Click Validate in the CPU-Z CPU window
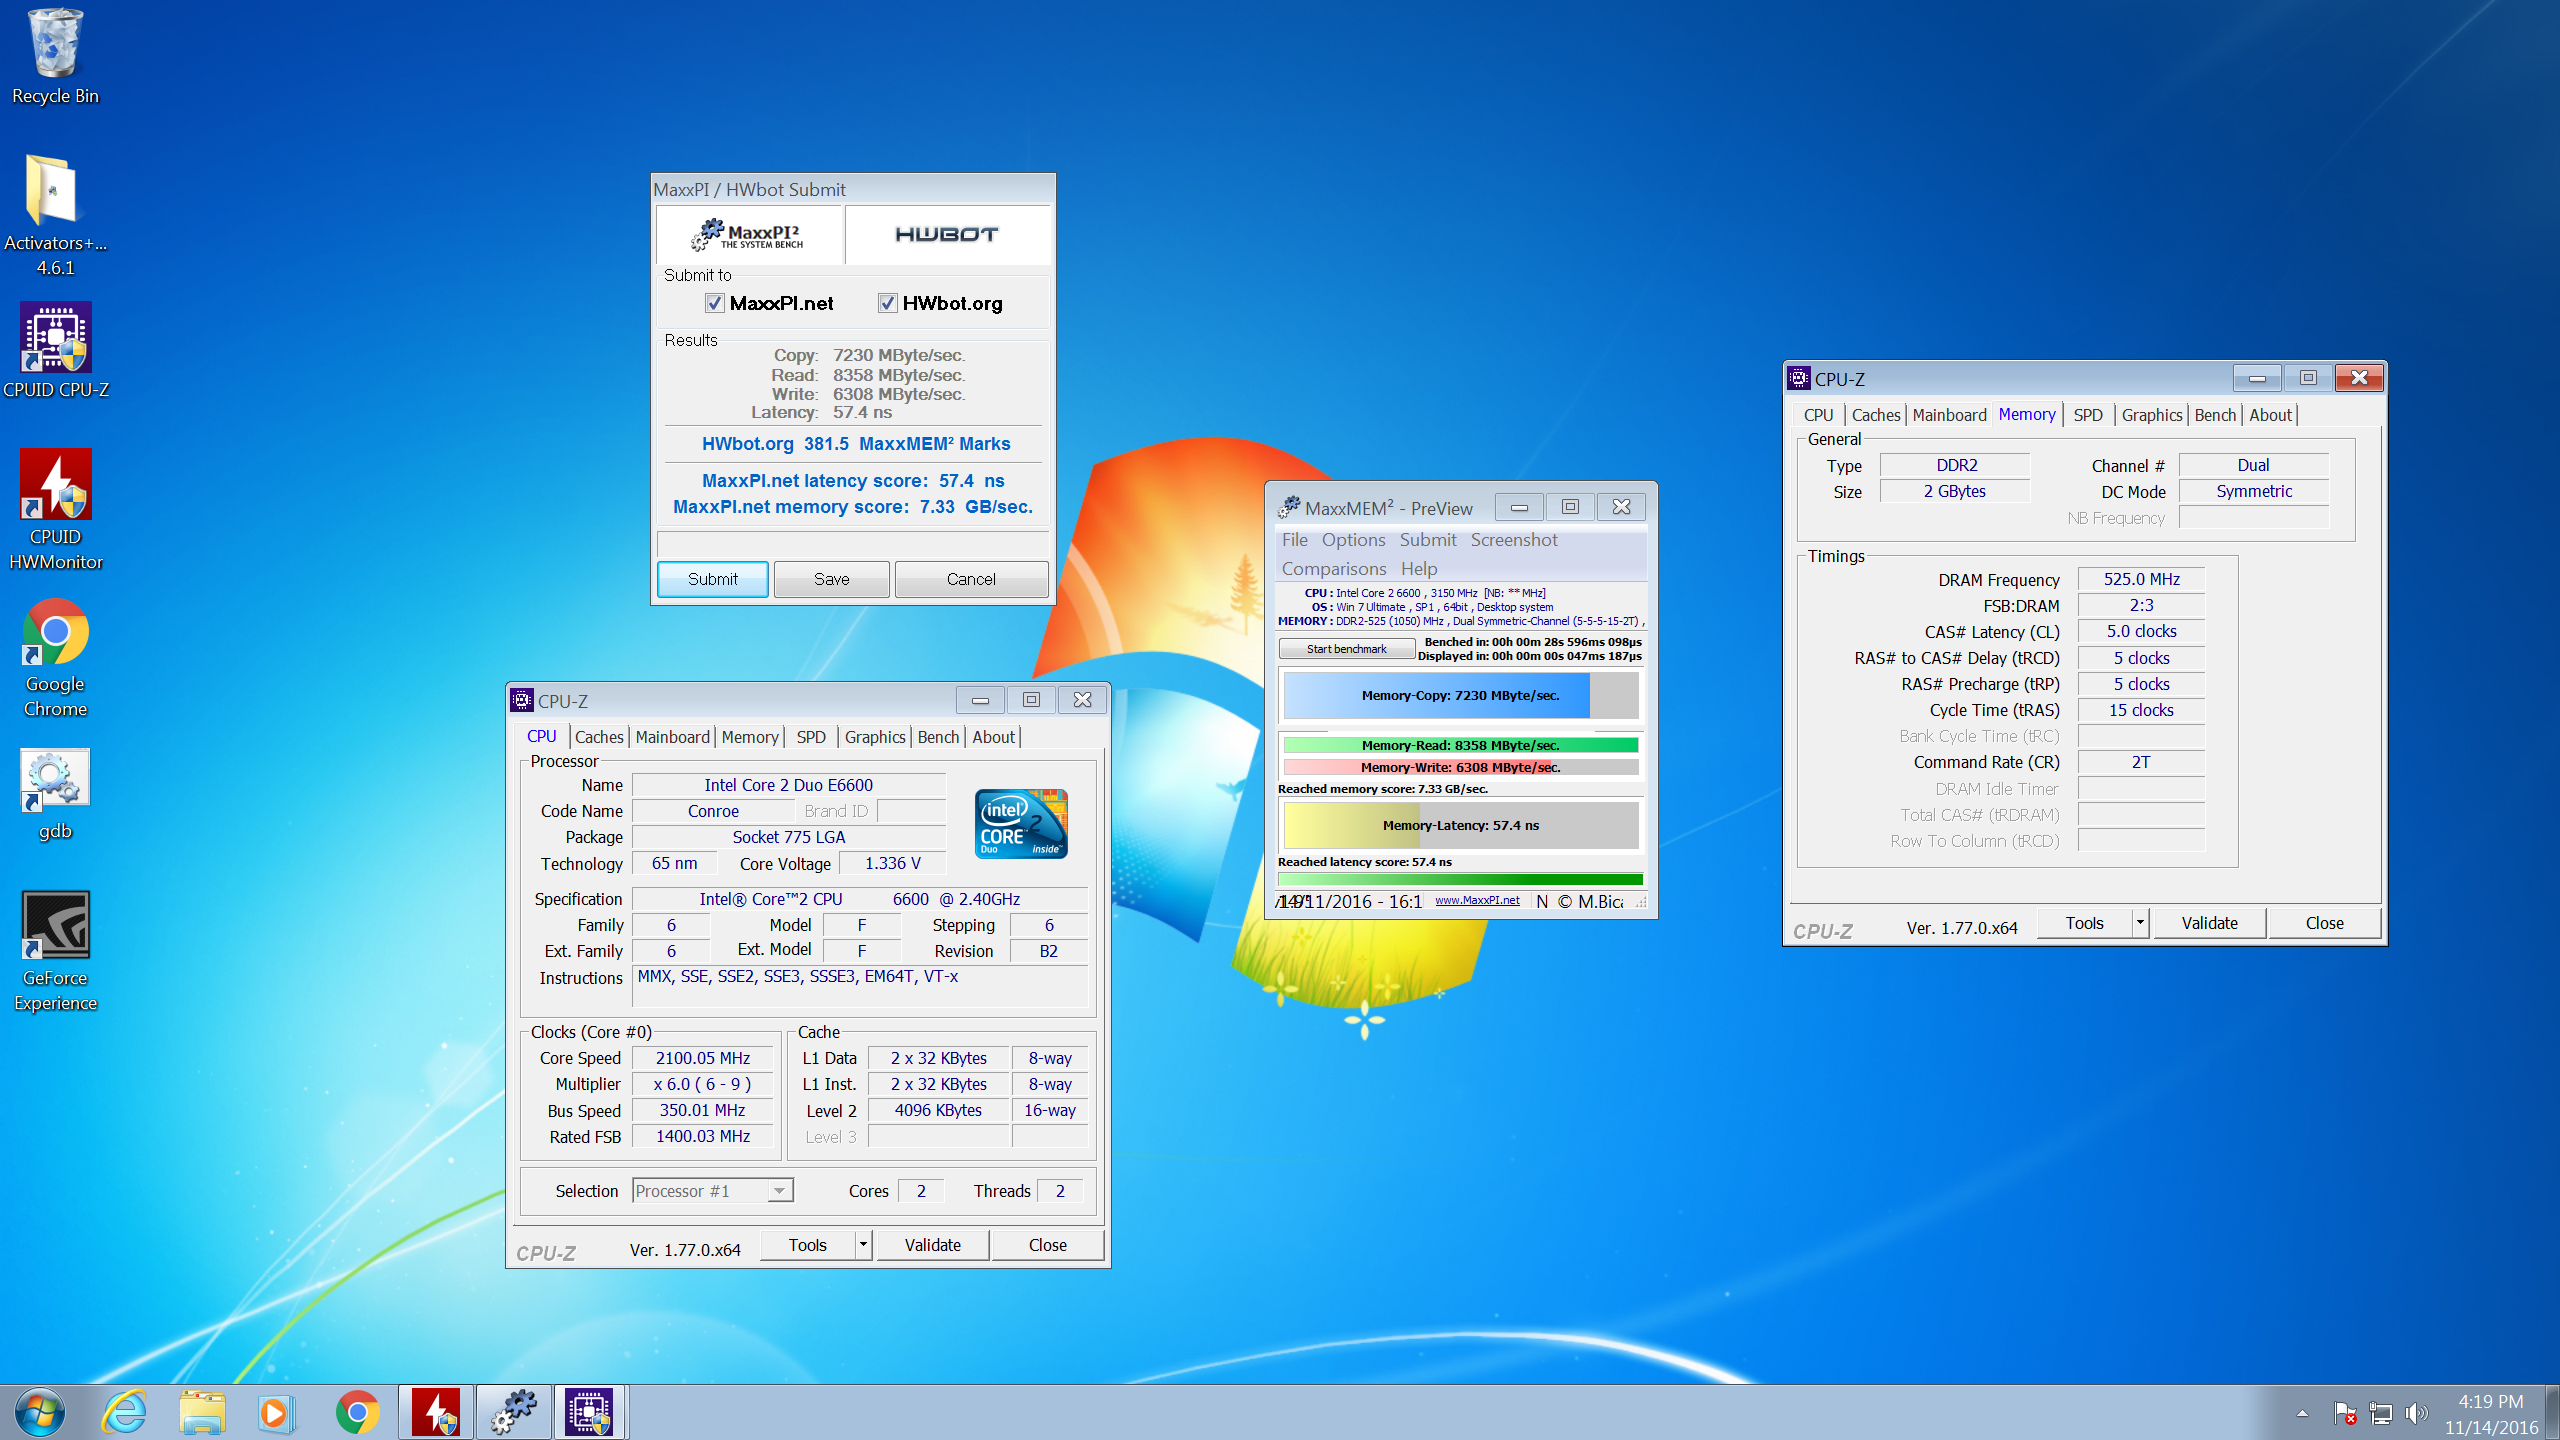Image resolution: width=2560 pixels, height=1440 pixels. click(932, 1245)
